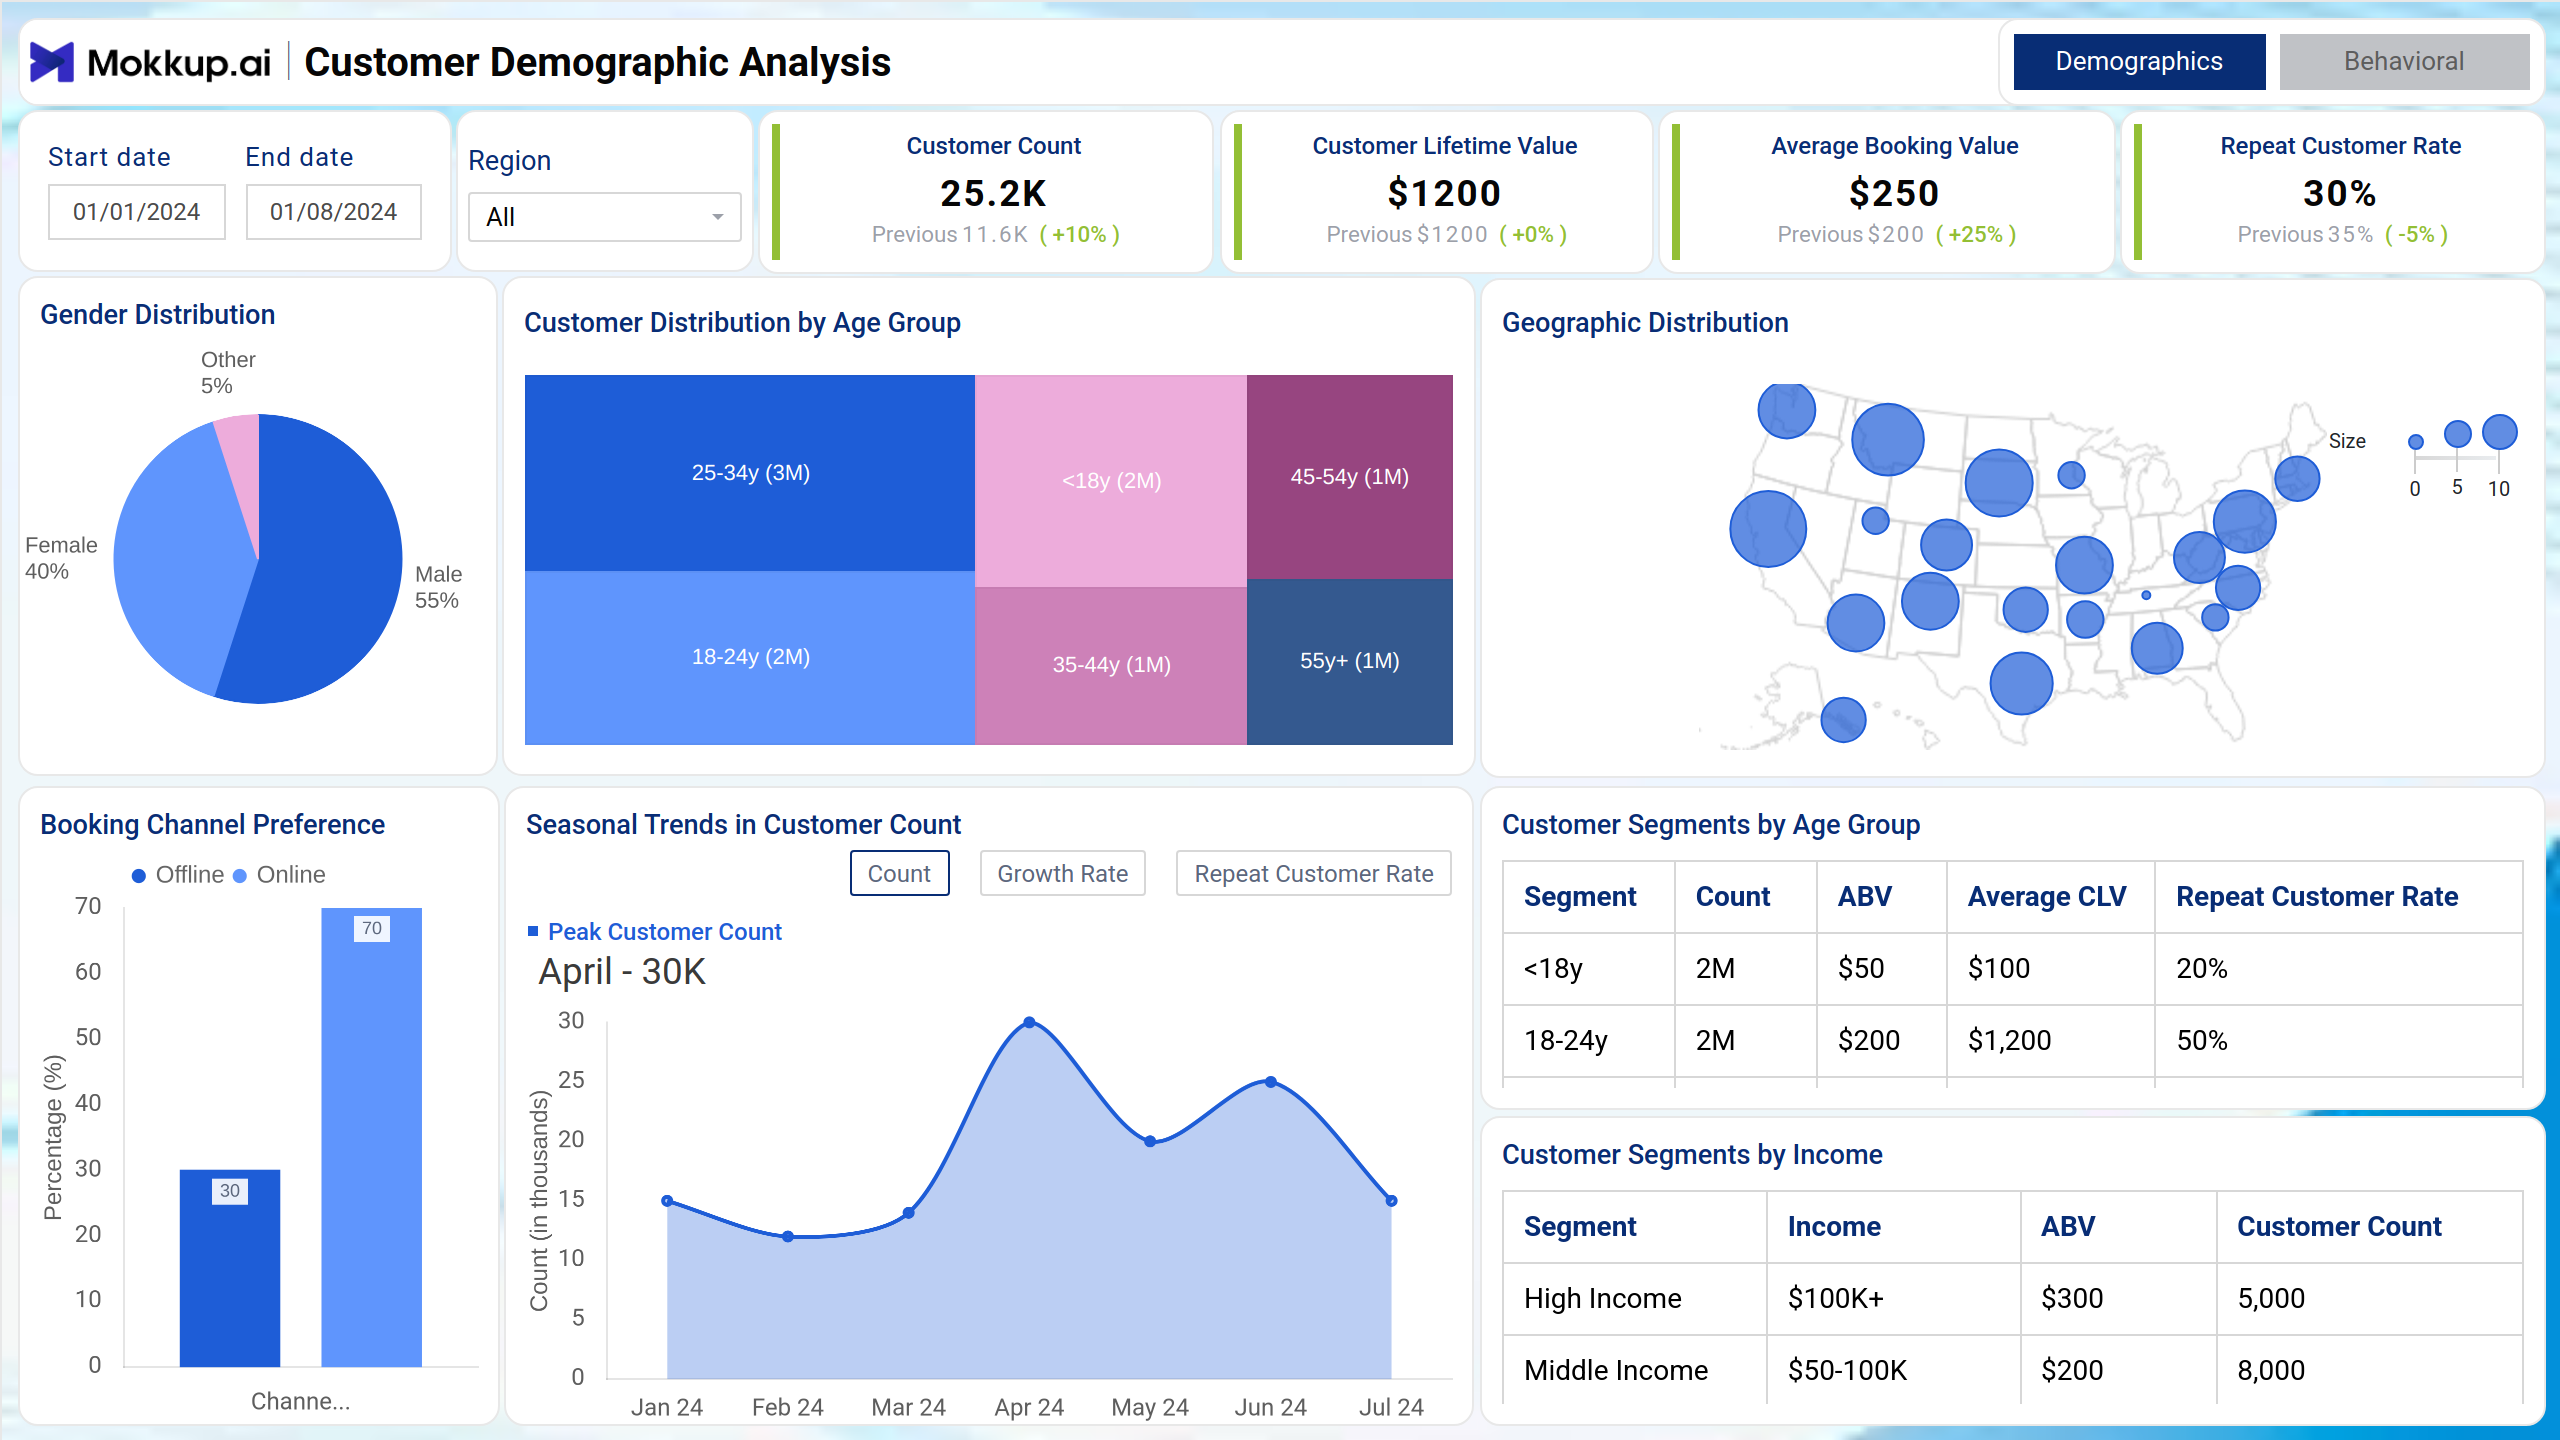
Task: Click the Hawaii bubble on the map
Action: click(x=1843, y=719)
